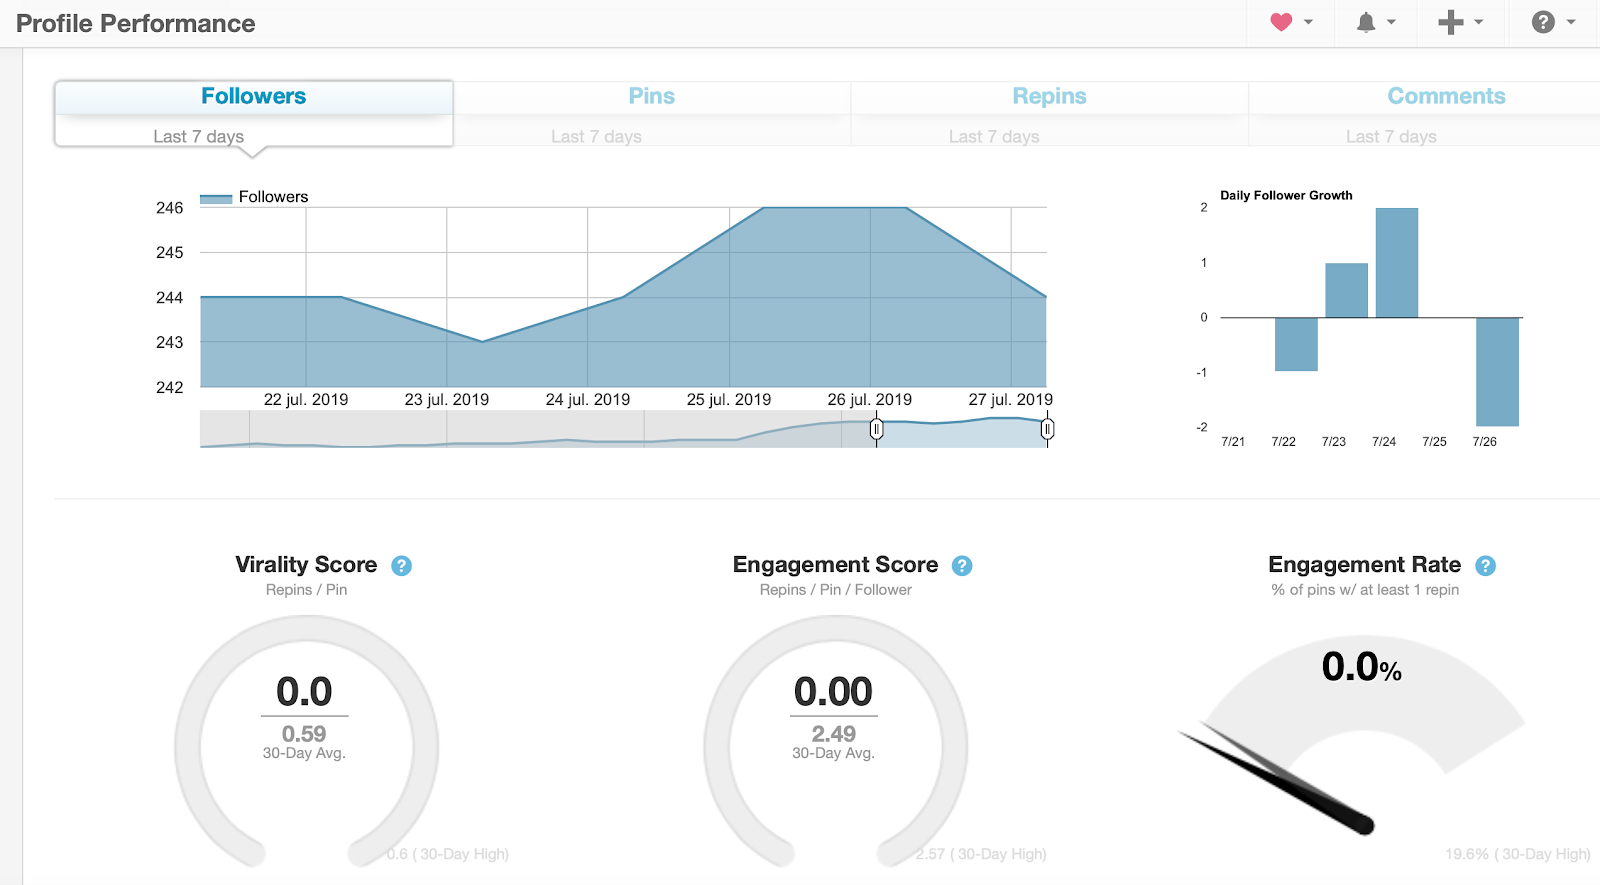Click Virality Score help info icon
The width and height of the screenshot is (1600, 885).
pos(402,566)
